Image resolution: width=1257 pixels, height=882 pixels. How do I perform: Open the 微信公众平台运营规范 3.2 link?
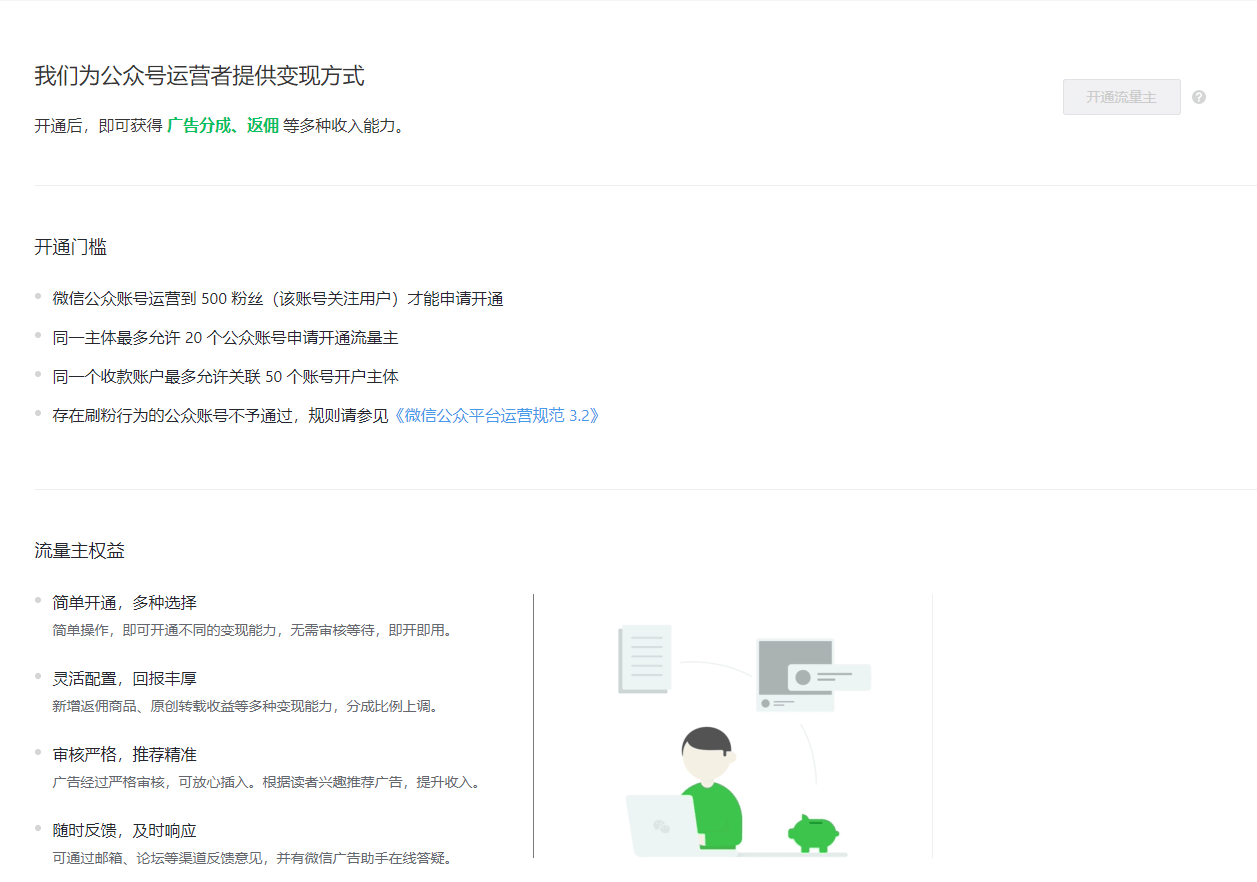coord(496,415)
